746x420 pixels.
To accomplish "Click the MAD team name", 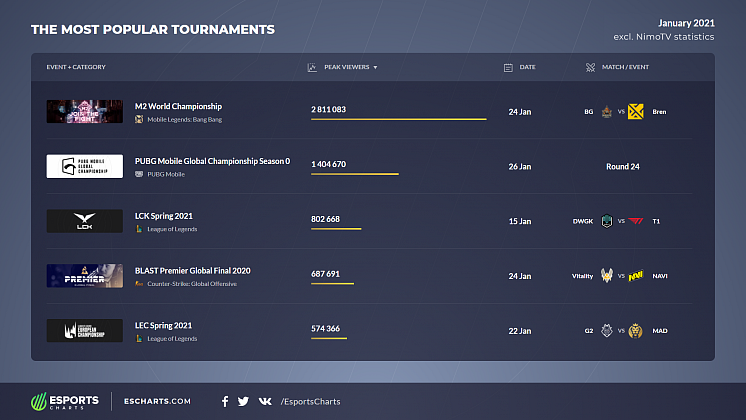I will pyautogui.click(x=659, y=331).
